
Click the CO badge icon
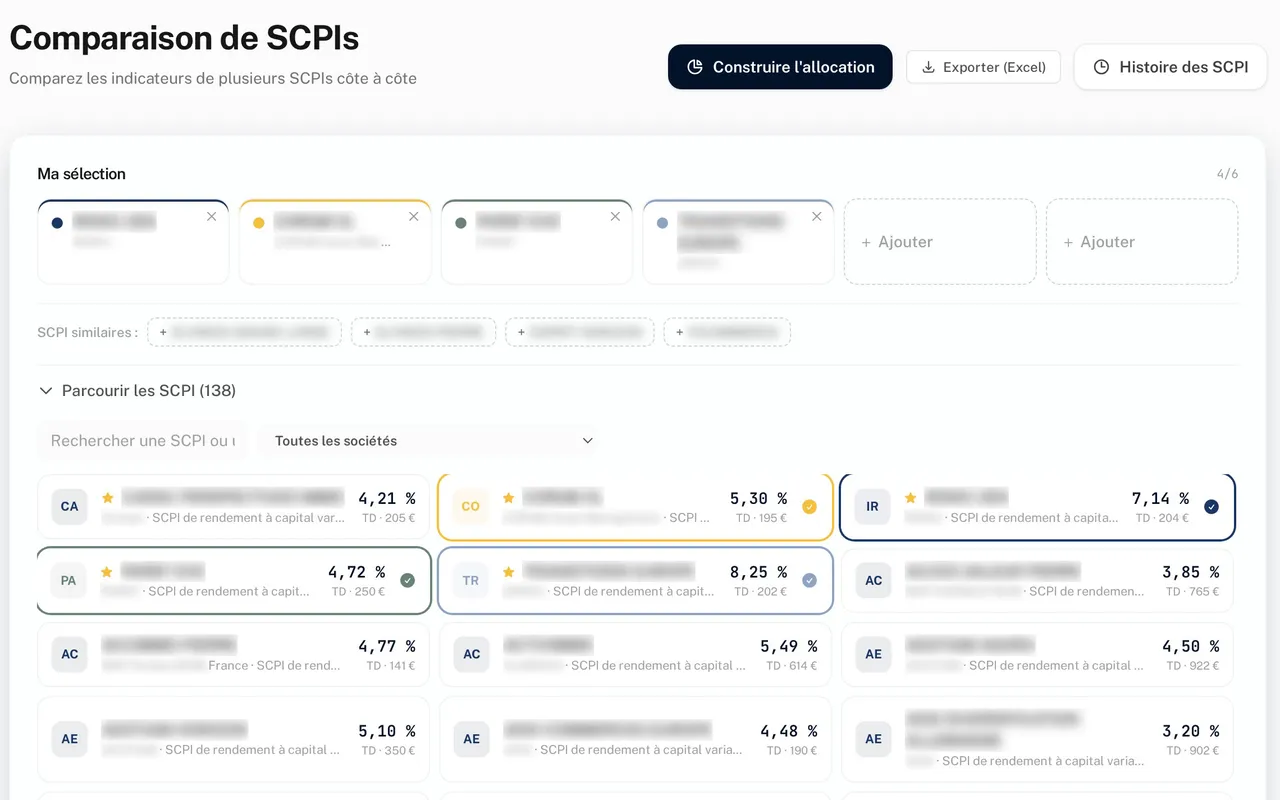[x=471, y=506]
